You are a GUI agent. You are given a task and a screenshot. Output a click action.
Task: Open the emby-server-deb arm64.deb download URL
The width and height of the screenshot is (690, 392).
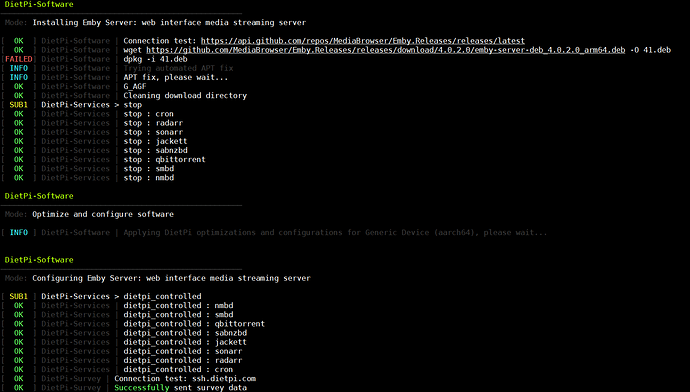(x=385, y=50)
